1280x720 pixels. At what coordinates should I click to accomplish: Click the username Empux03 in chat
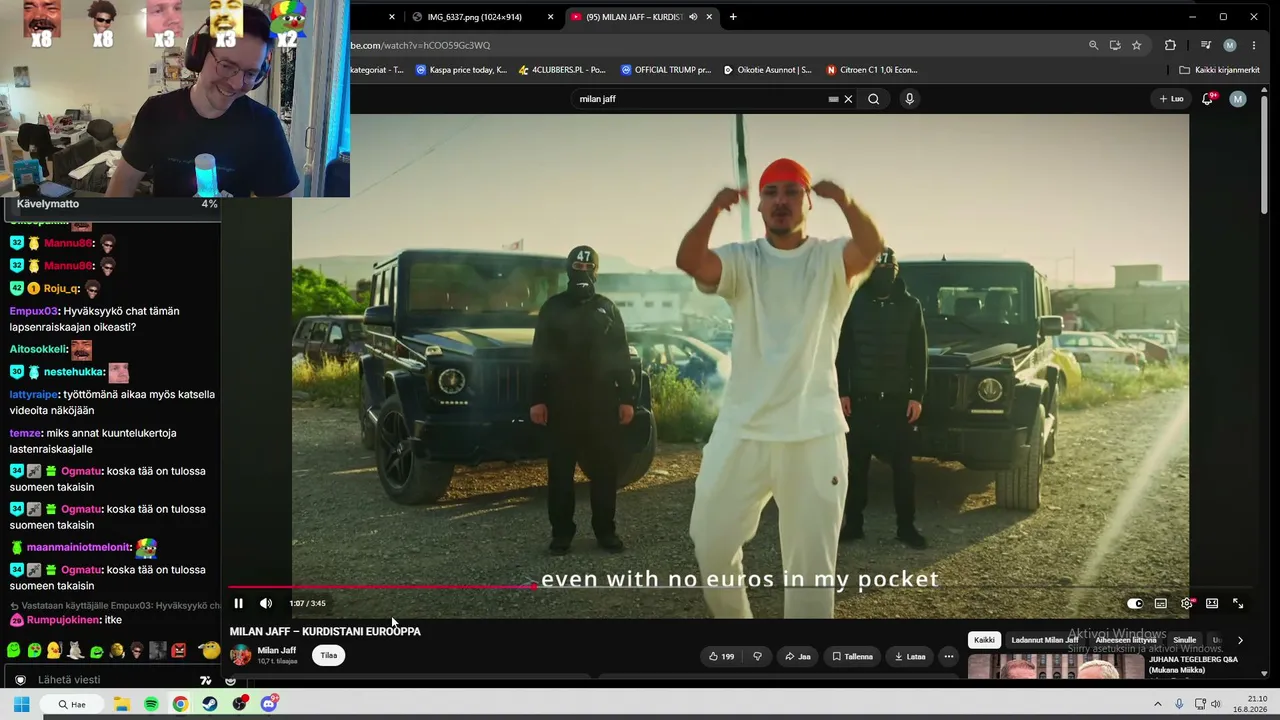click(33, 311)
